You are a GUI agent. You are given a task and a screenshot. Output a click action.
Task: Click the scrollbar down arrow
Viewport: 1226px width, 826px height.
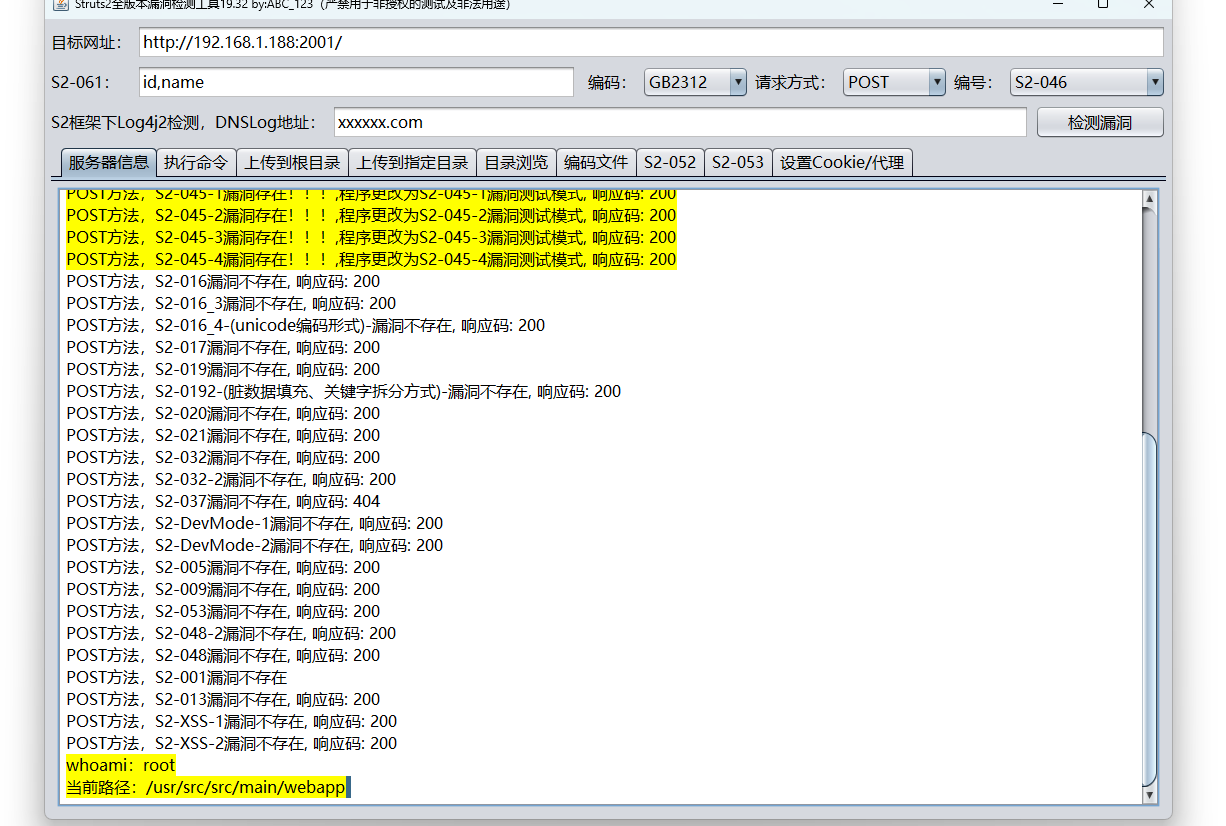(1150, 795)
